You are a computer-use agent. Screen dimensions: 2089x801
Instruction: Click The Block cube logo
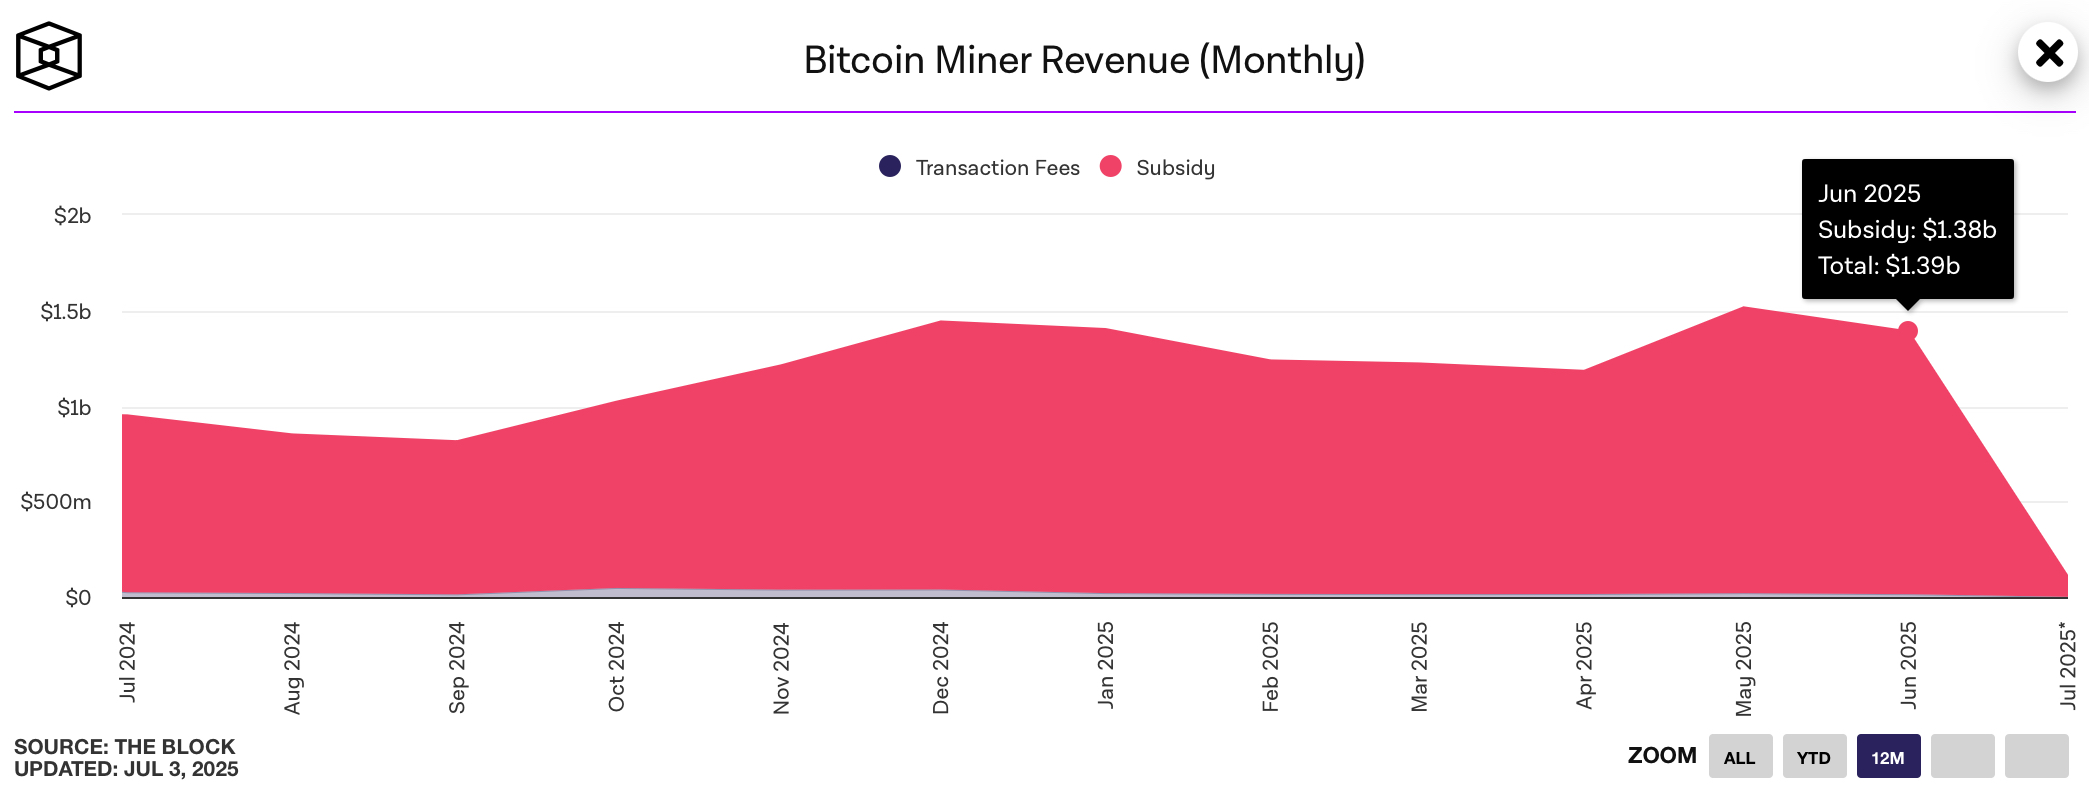(48, 56)
